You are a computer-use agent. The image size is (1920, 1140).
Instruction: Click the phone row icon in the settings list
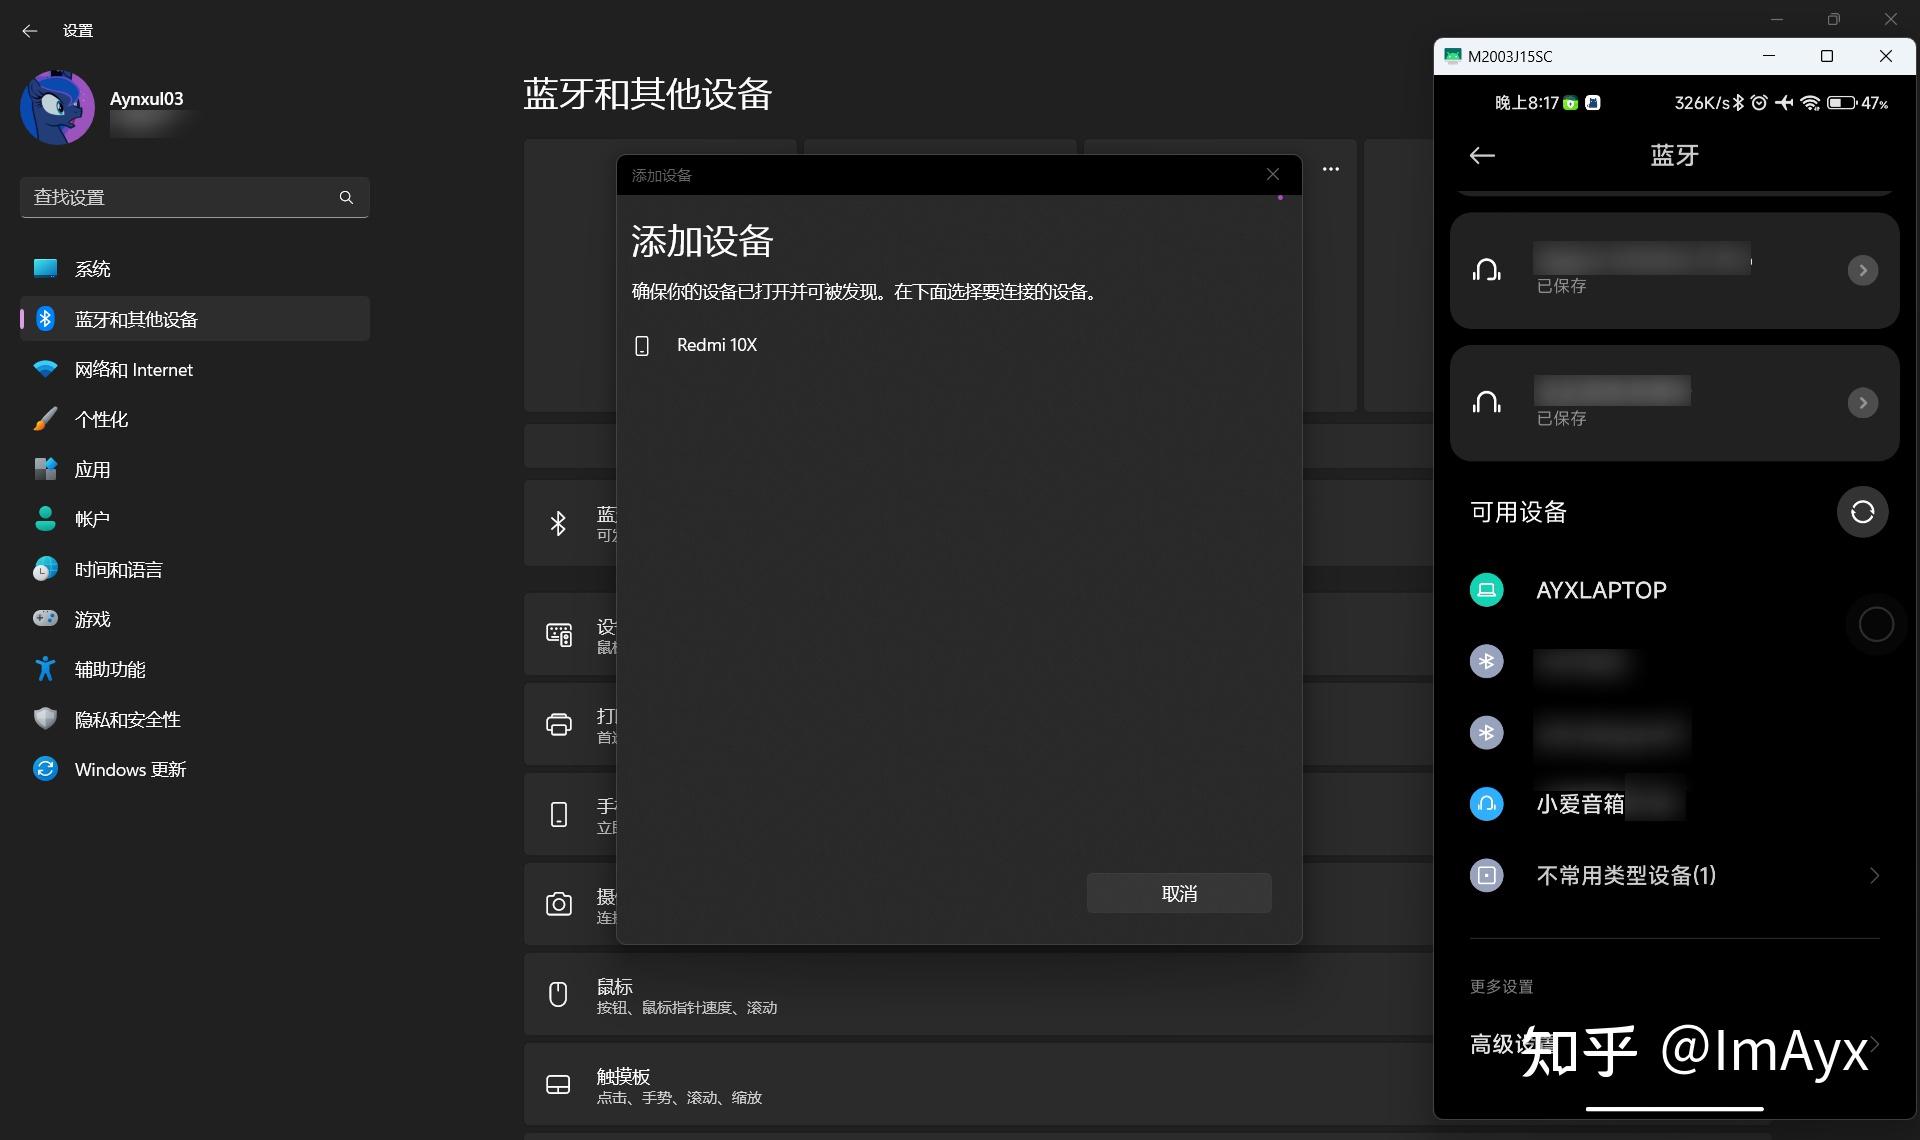[x=558, y=814]
